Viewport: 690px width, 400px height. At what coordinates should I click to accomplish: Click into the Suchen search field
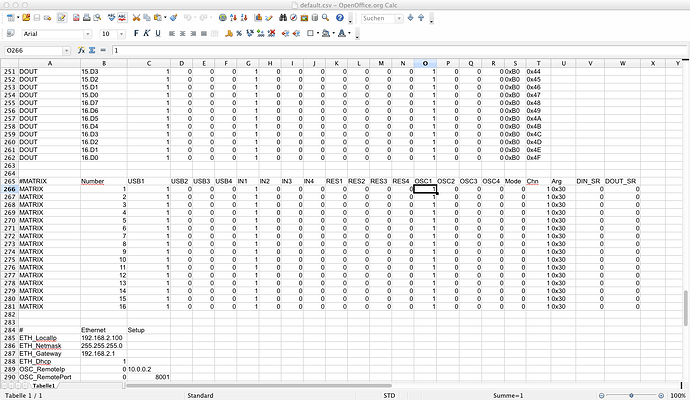[x=378, y=18]
